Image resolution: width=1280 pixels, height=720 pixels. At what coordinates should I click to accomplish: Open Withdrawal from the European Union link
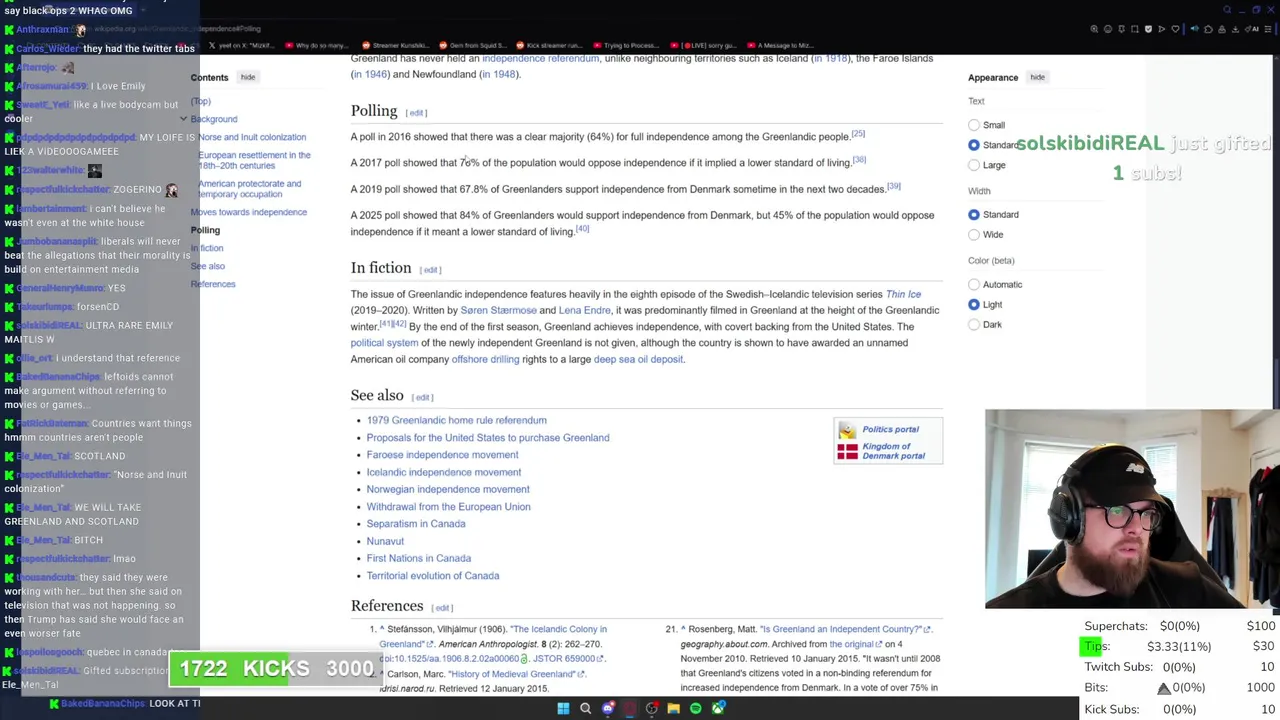448,507
